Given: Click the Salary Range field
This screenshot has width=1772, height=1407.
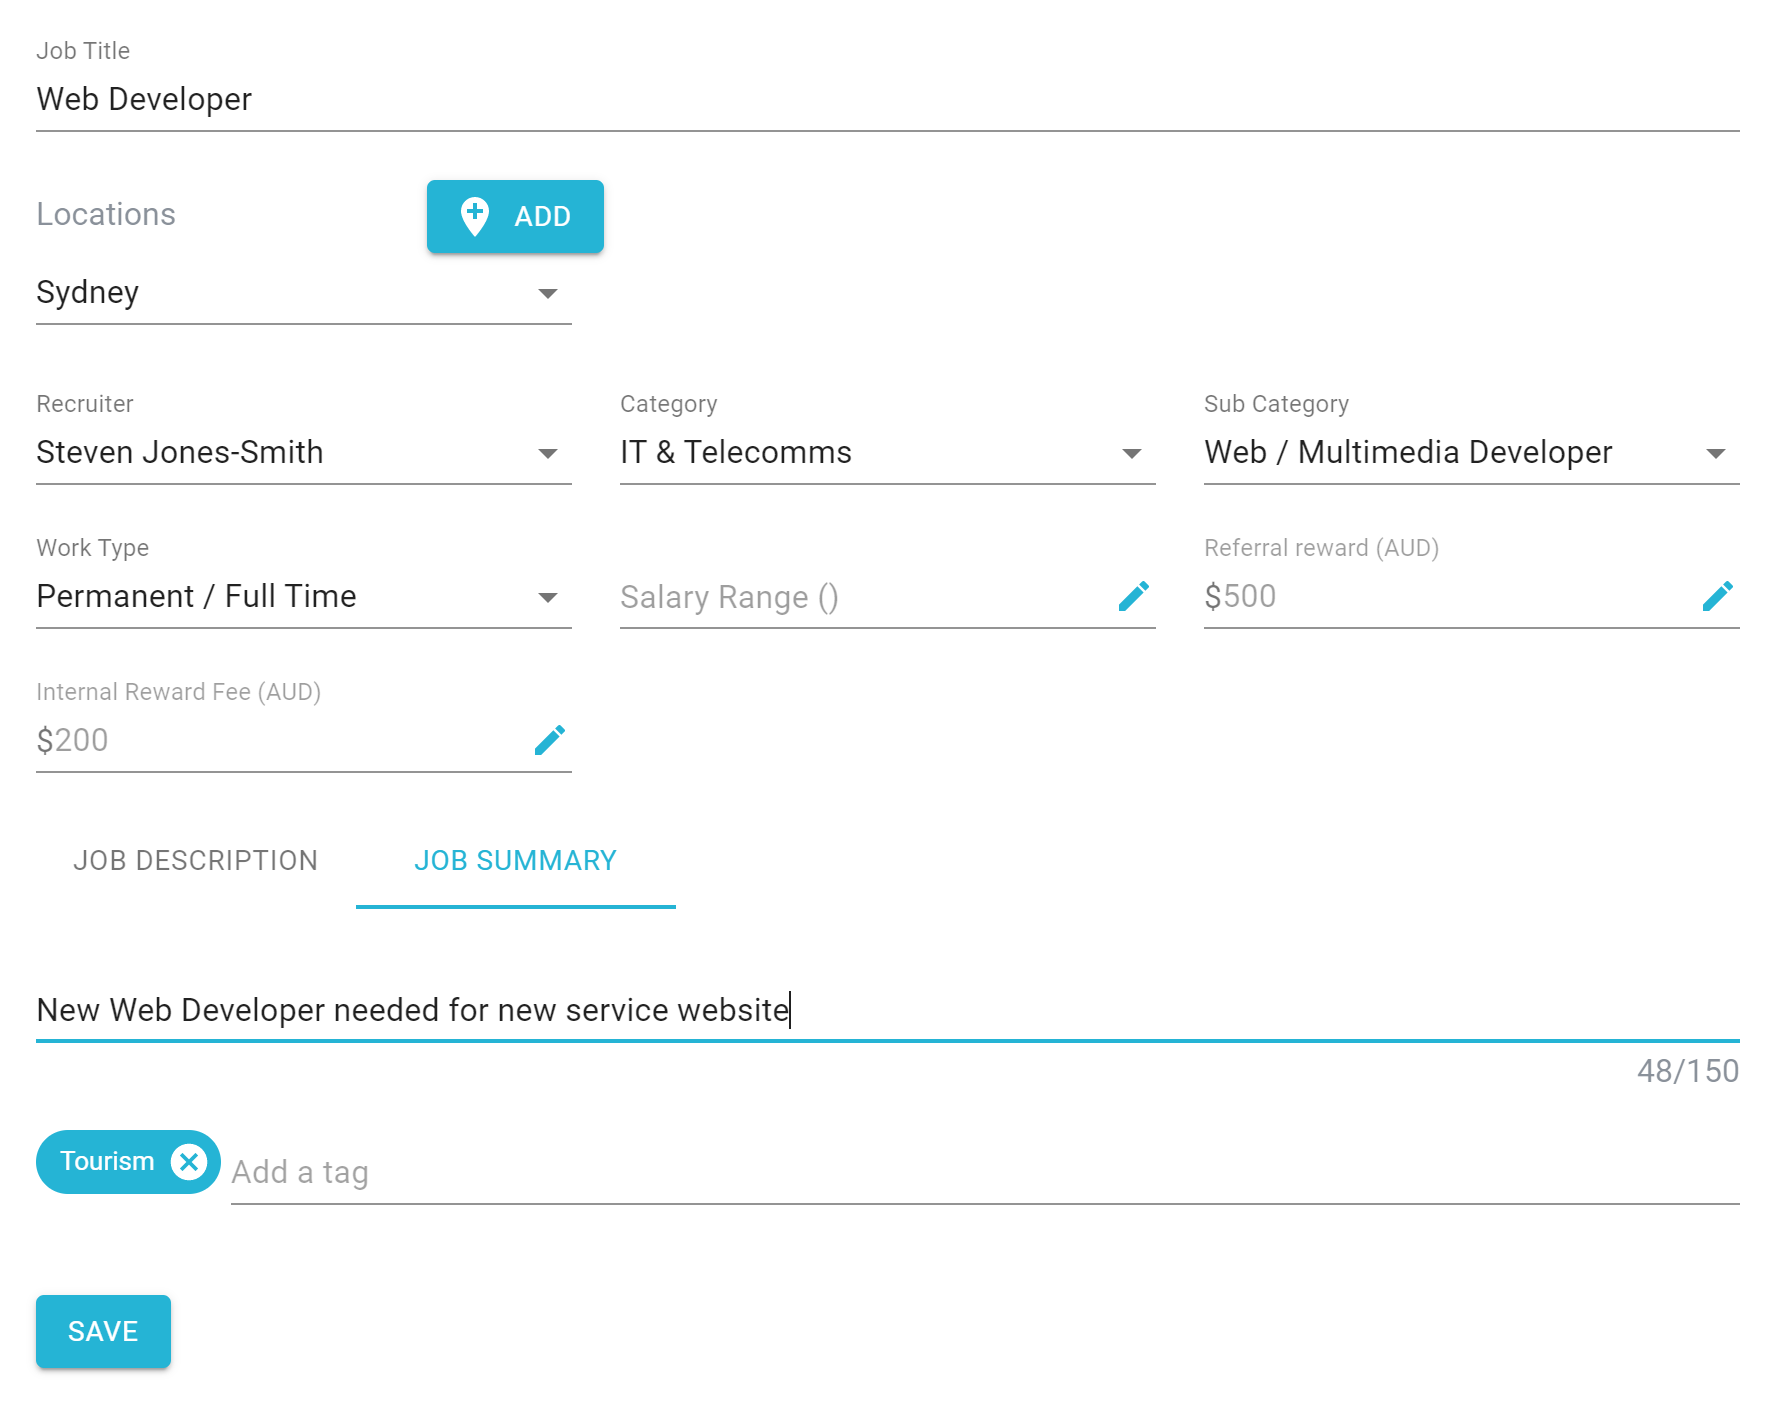Looking at the screenshot, I should (x=866, y=597).
